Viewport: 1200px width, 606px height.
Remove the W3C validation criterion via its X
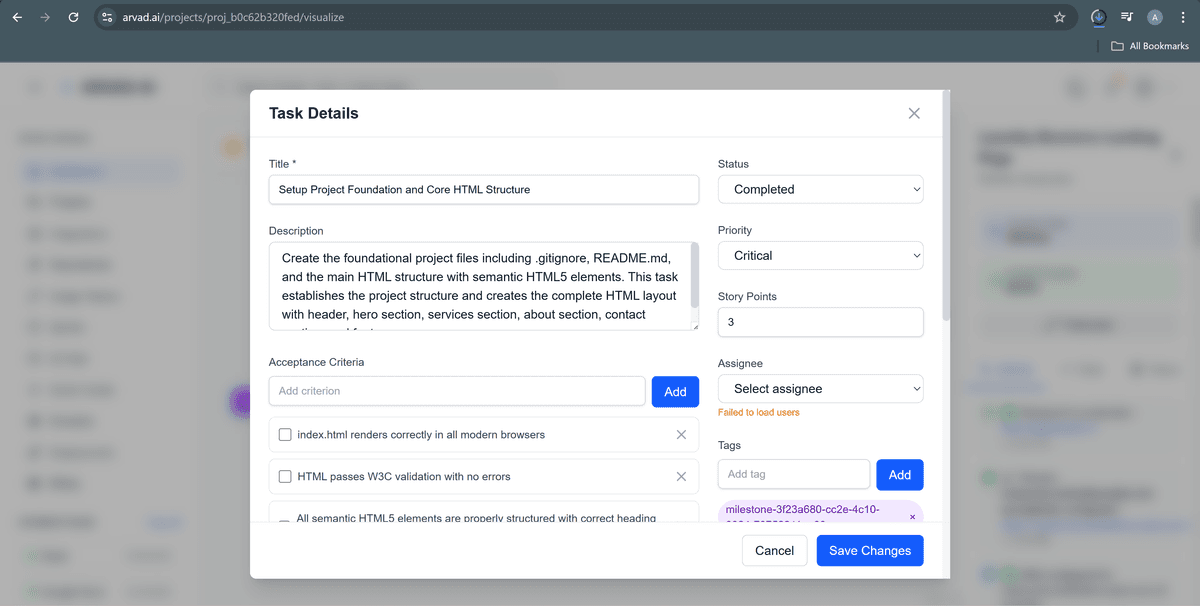click(681, 476)
